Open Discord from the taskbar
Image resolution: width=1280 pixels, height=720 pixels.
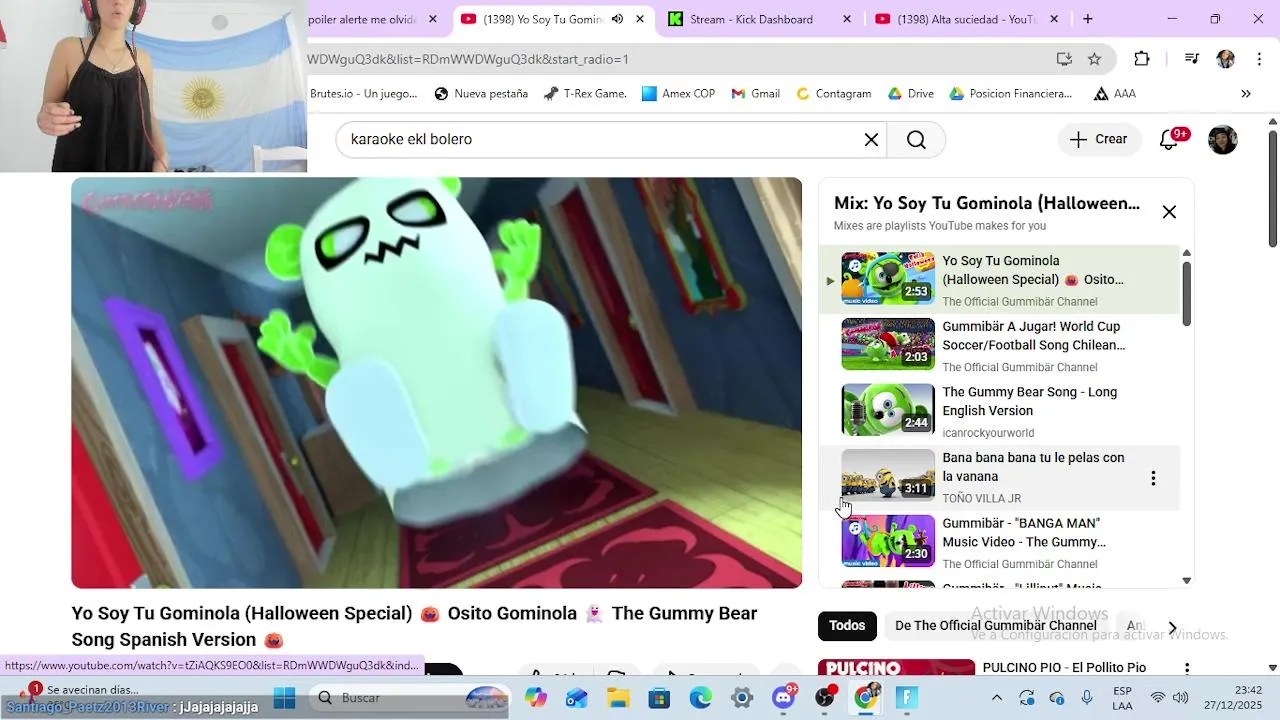[784, 697]
